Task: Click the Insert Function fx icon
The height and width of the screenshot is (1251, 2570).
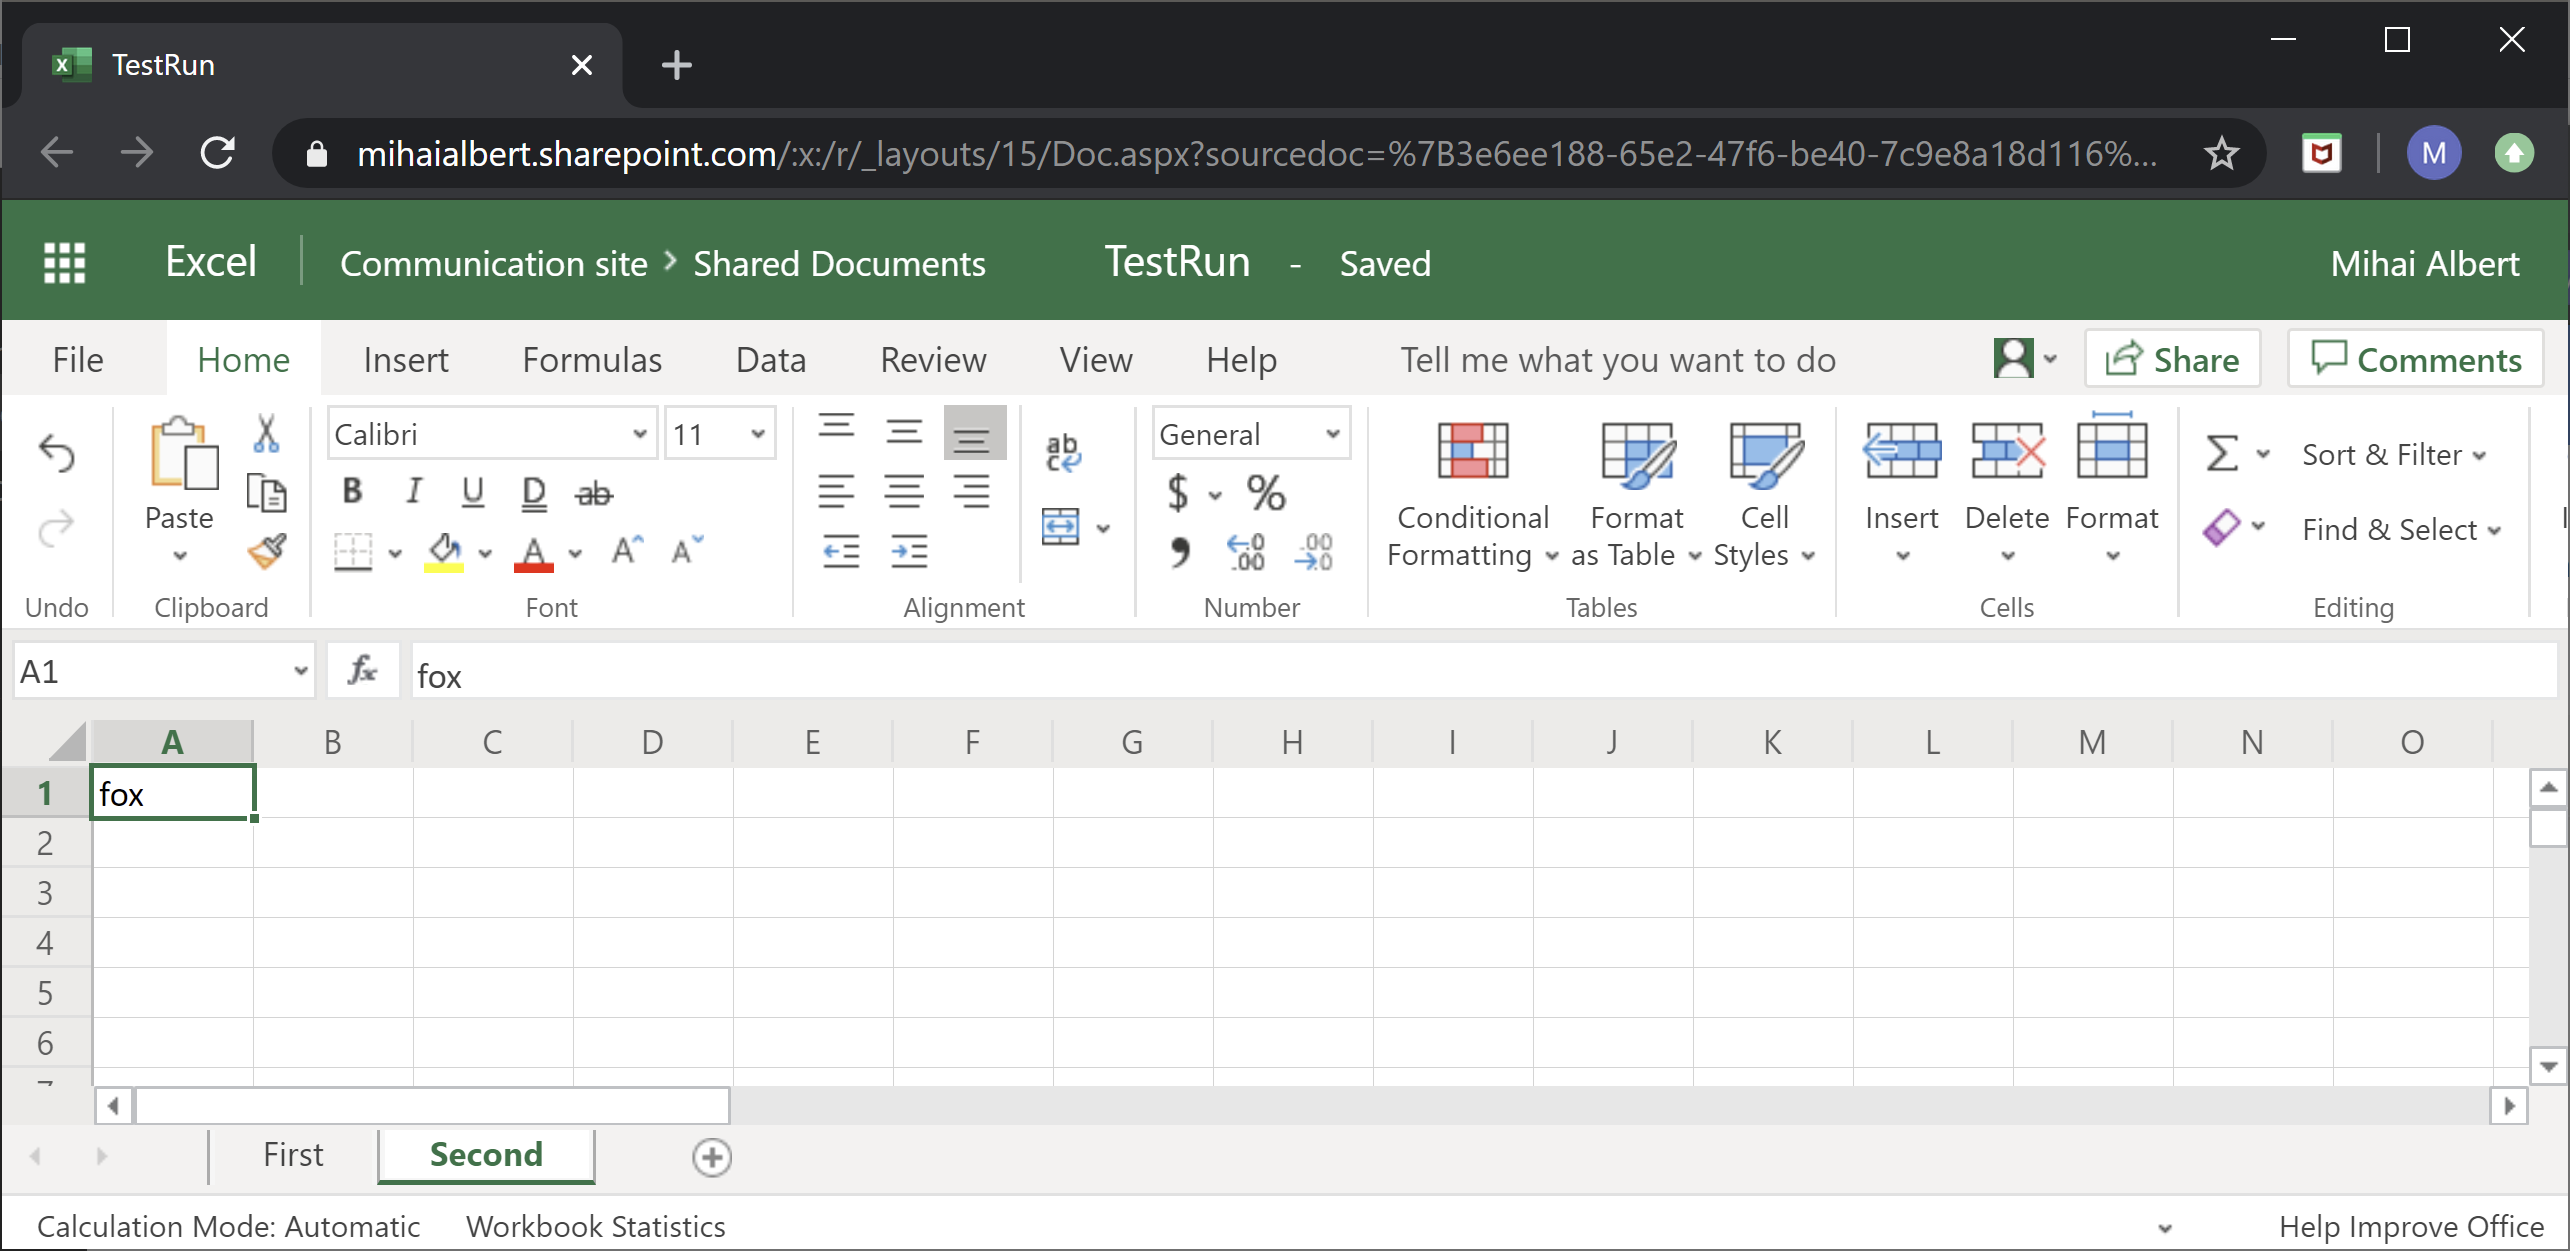Action: click(362, 672)
